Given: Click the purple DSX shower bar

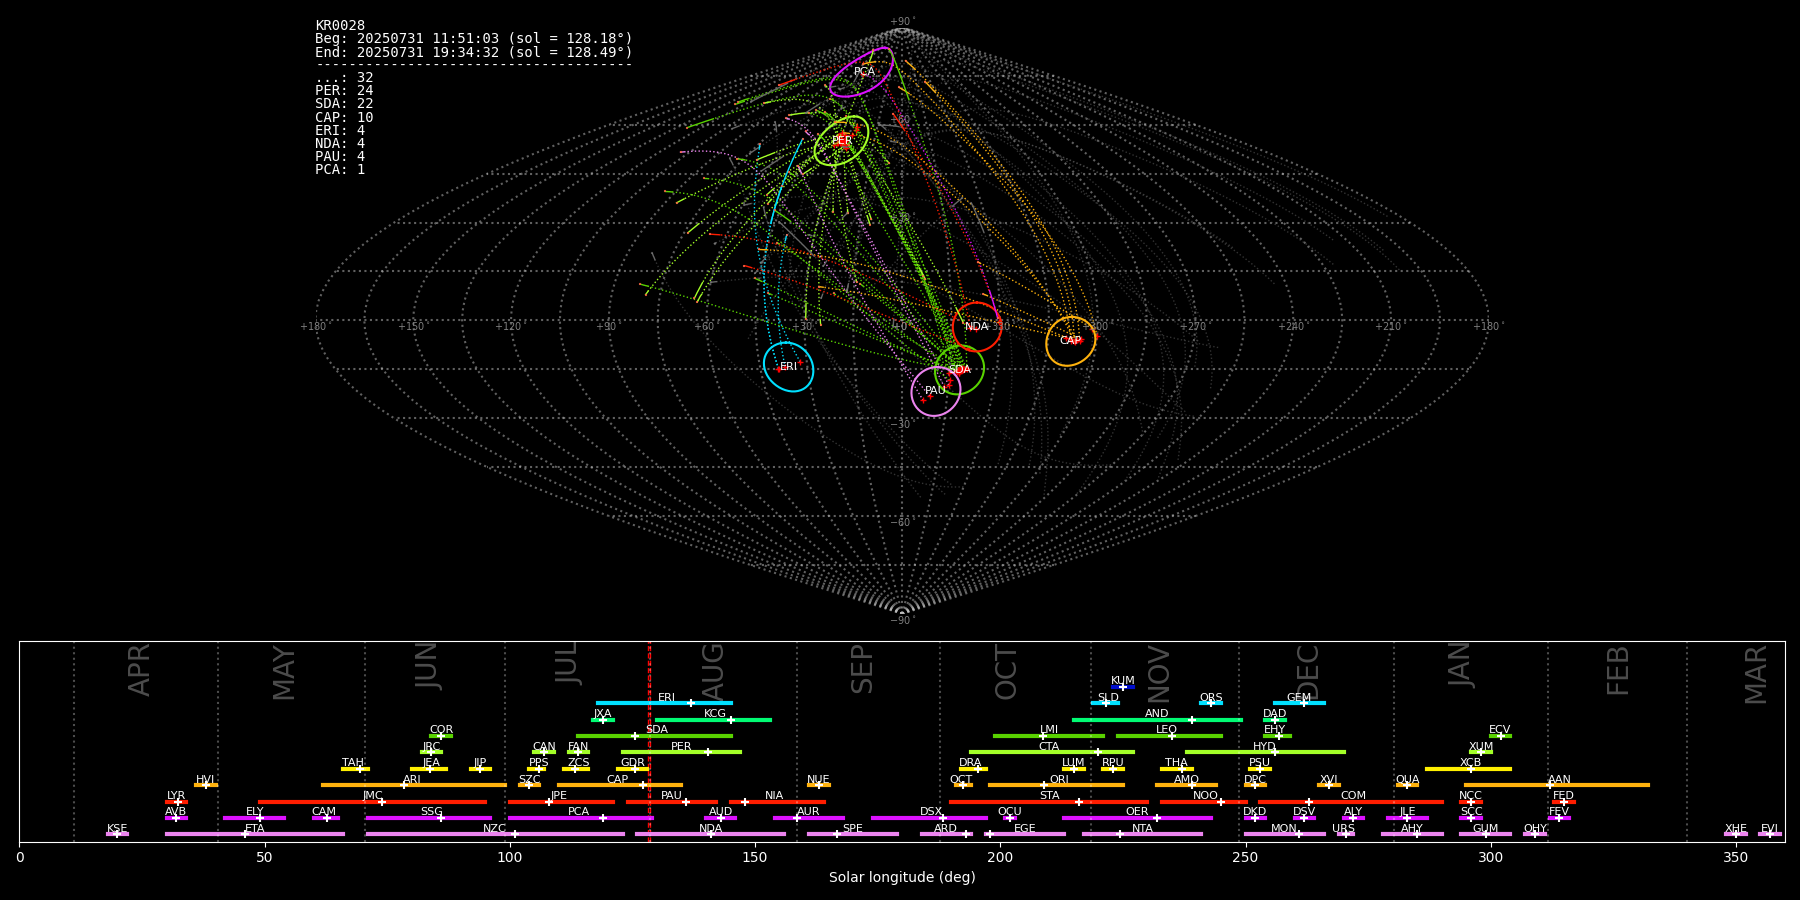Looking at the screenshot, I should tap(929, 818).
